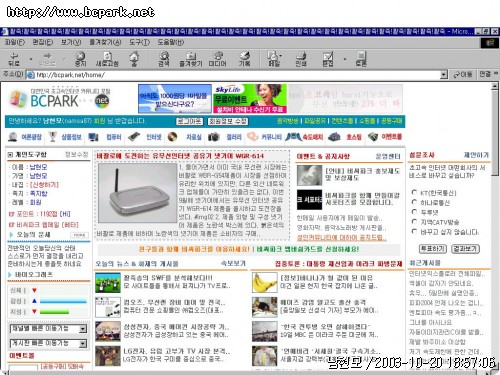This screenshot has width=500, height=375.
Task: Open the 채널별 빠른 이동기능 dropdown
Action: click(x=83, y=329)
